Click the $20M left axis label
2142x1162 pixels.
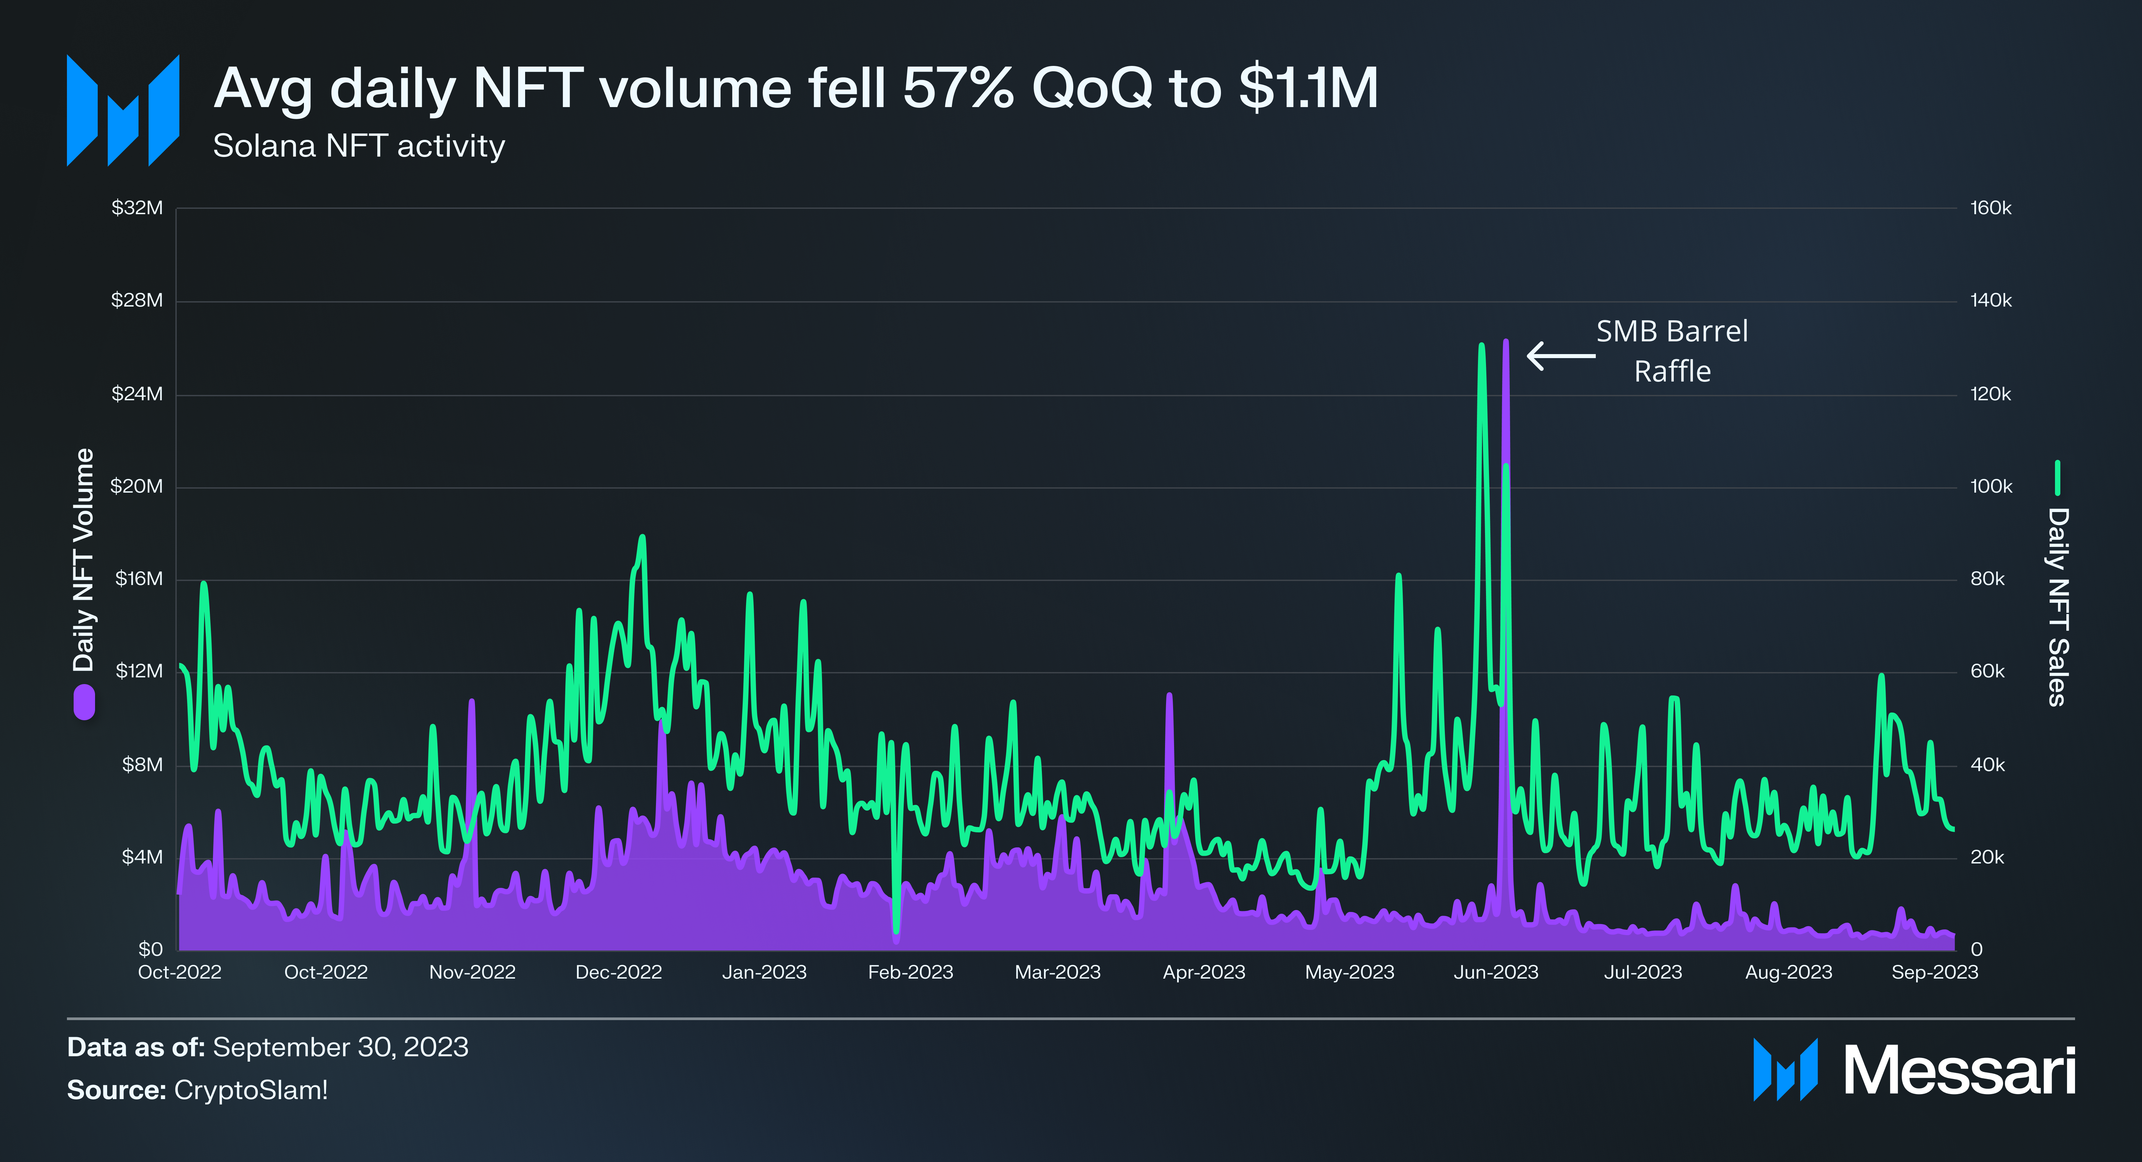pyautogui.click(x=137, y=487)
